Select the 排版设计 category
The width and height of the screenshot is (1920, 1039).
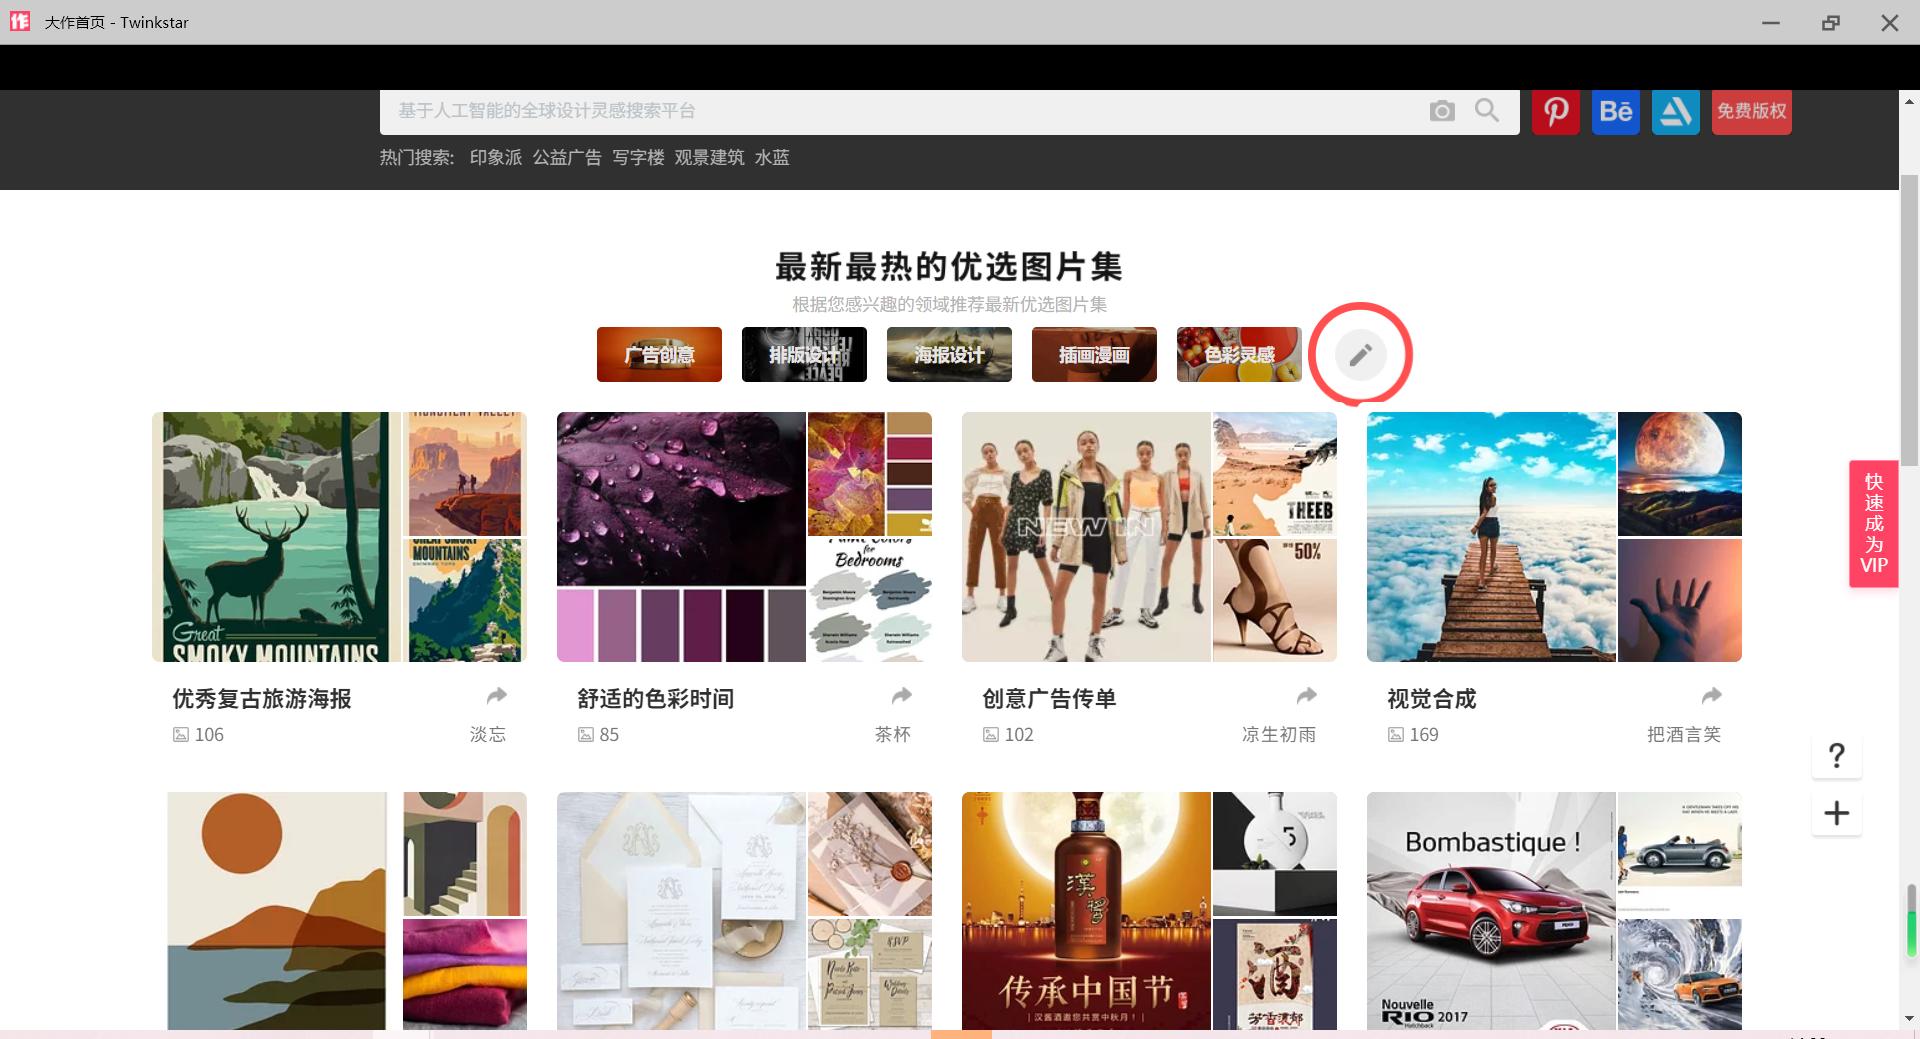pyautogui.click(x=804, y=355)
